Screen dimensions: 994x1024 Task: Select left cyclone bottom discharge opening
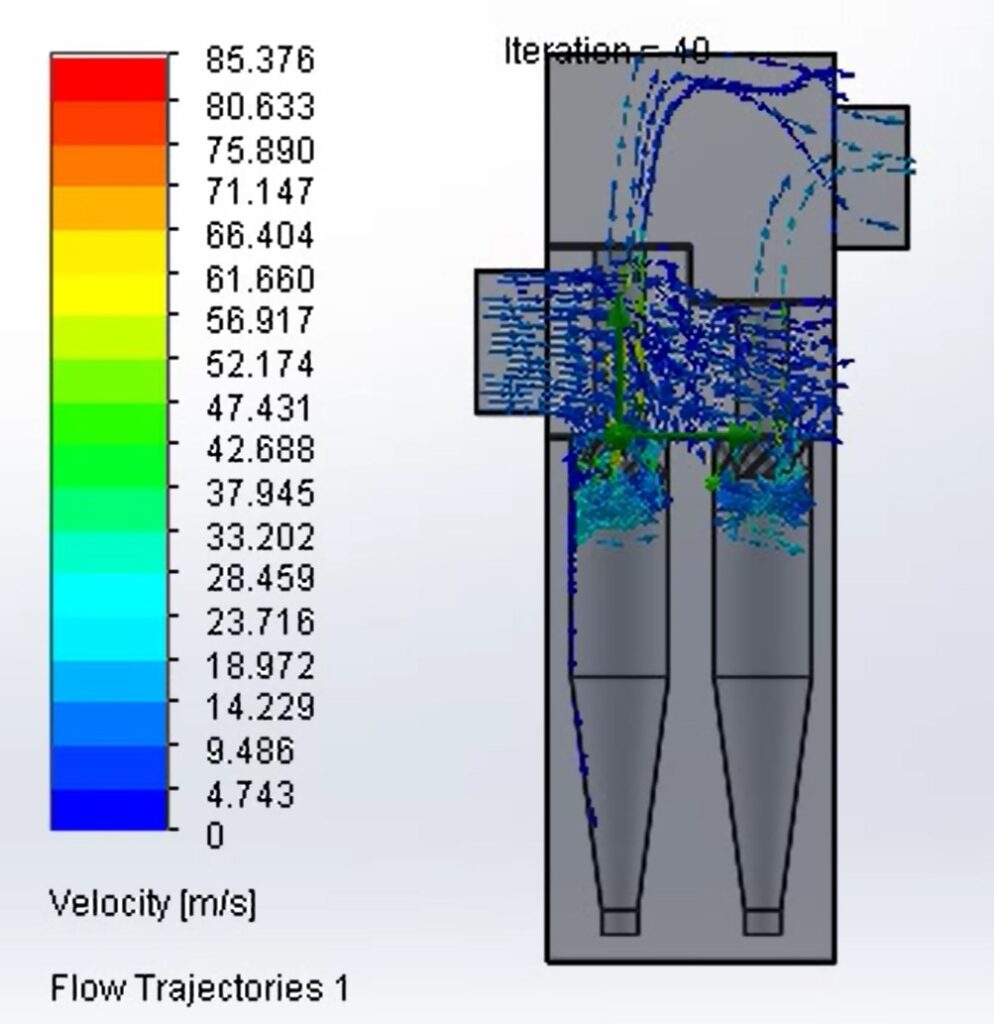(619, 921)
